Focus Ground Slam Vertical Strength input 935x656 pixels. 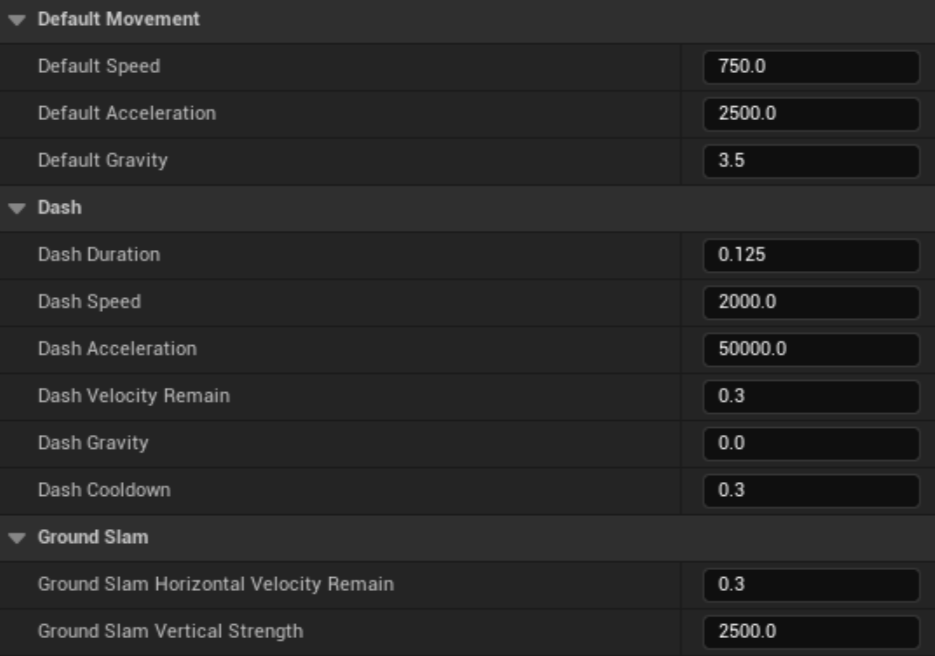coord(810,631)
